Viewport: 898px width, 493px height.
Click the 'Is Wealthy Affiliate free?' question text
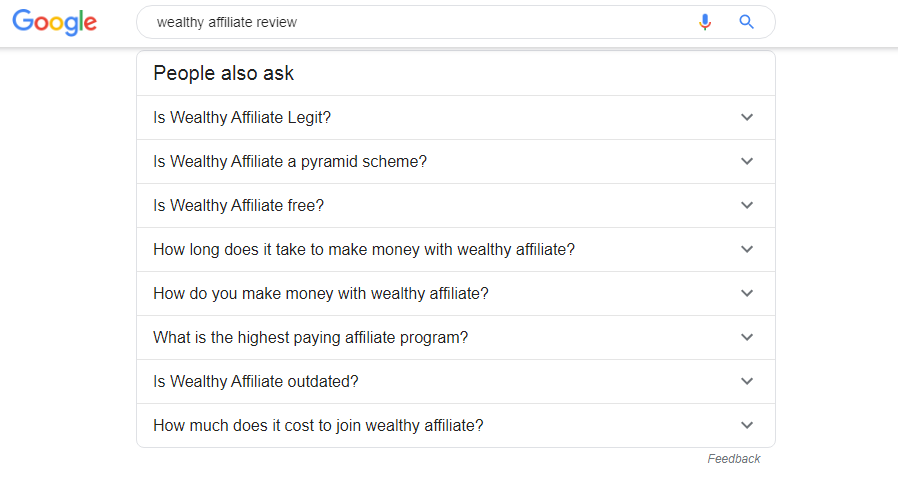point(239,205)
